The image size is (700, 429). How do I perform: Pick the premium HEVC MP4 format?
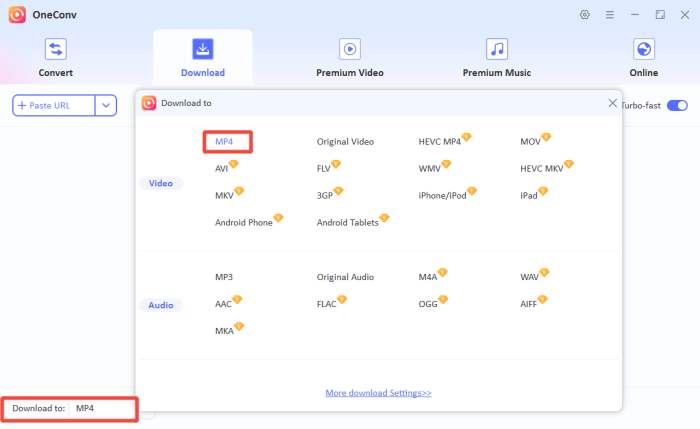[439, 142]
